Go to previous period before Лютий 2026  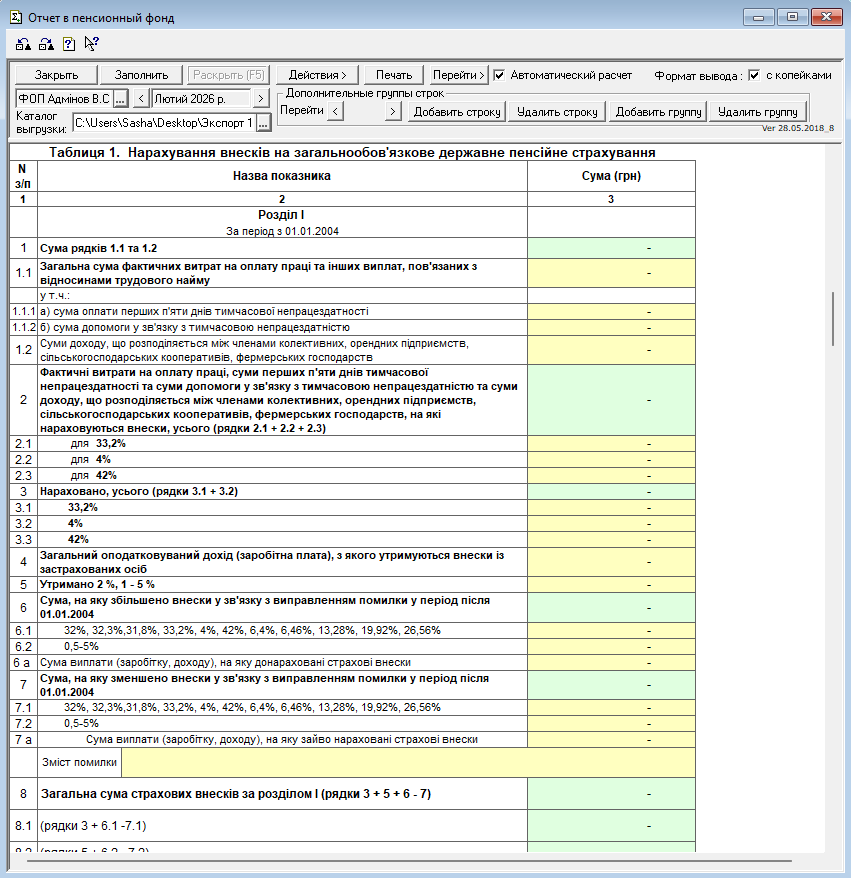(141, 99)
